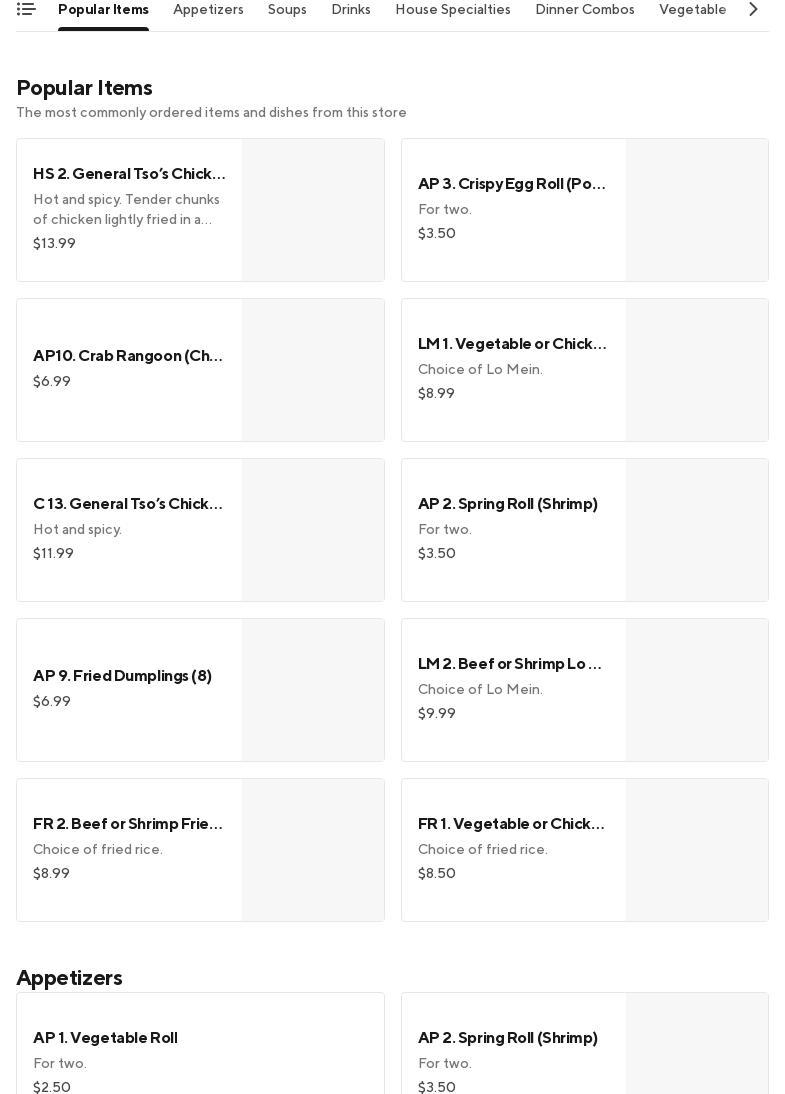
Task: Switch to the Soups tab
Action: pyautogui.click(x=287, y=10)
